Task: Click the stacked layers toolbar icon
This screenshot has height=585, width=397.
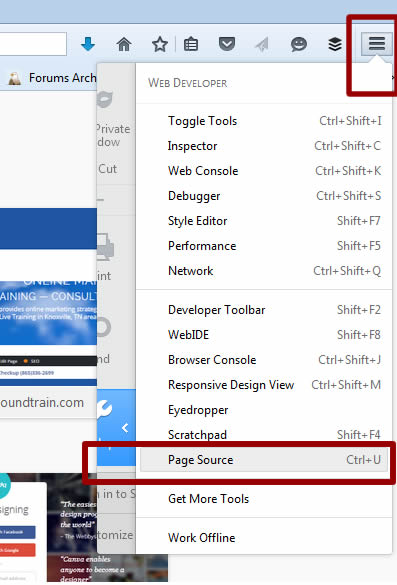Action: pyautogui.click(x=335, y=44)
